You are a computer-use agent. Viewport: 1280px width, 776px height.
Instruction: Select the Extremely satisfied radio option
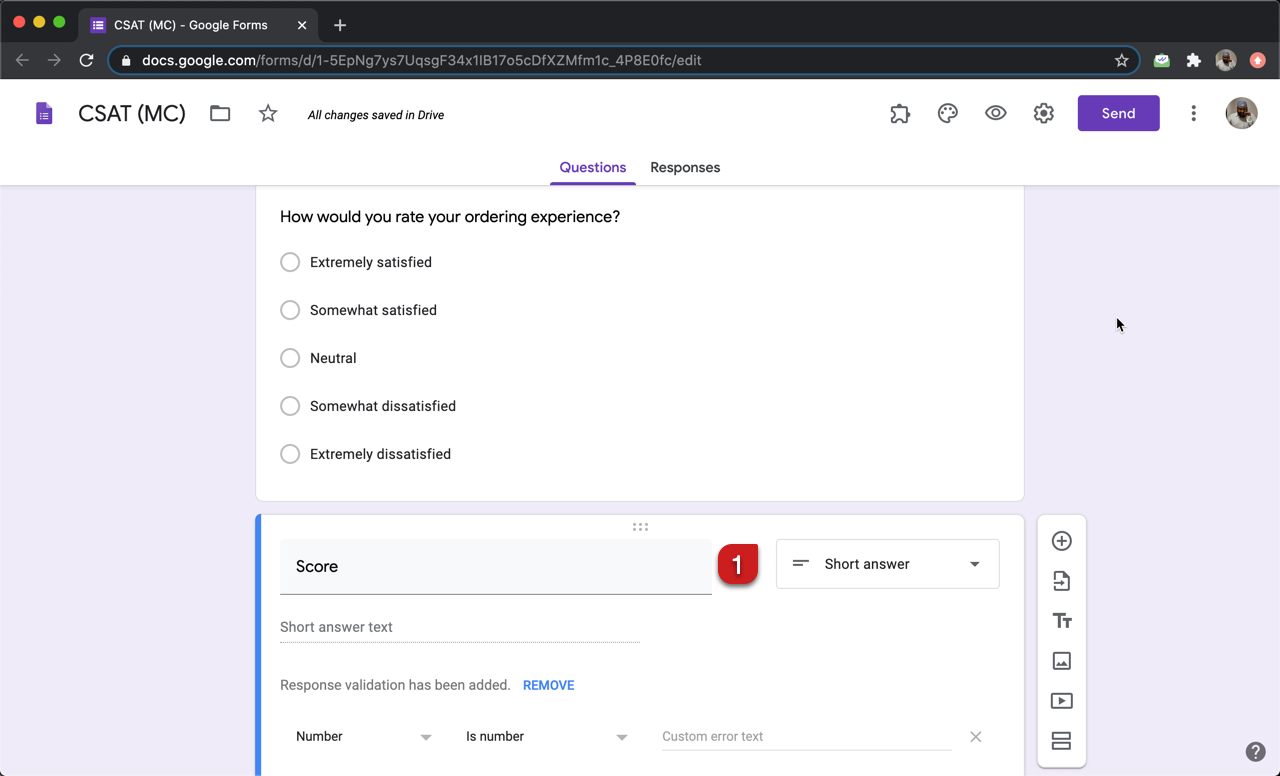click(x=290, y=262)
